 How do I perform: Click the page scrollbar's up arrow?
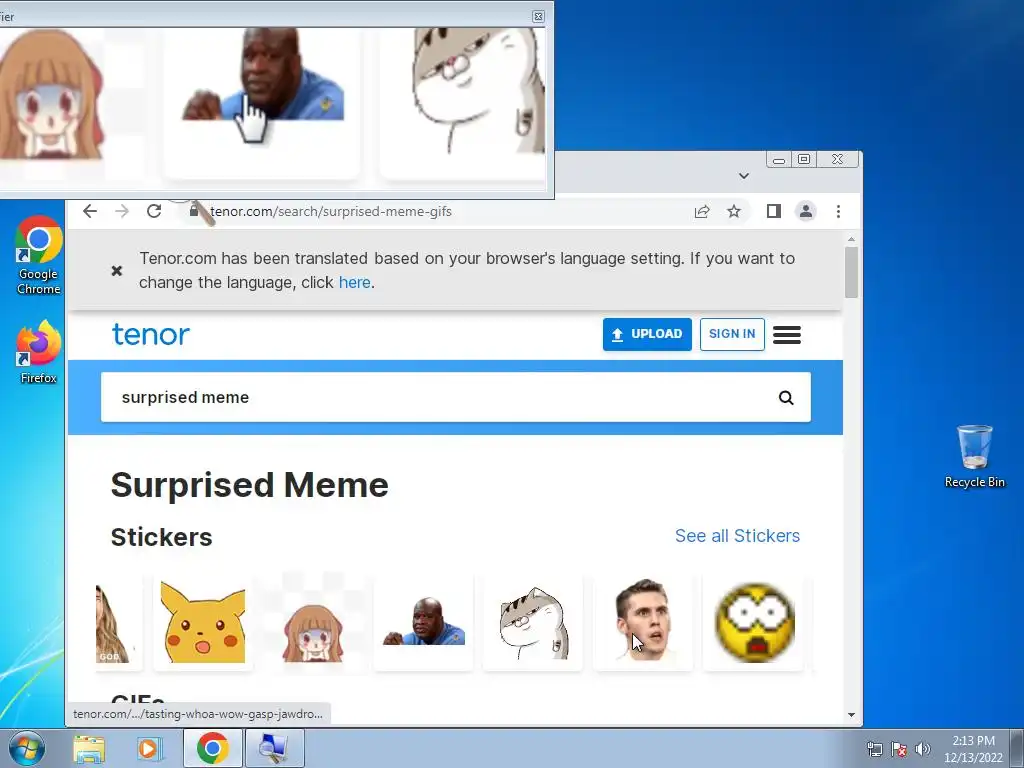851,239
